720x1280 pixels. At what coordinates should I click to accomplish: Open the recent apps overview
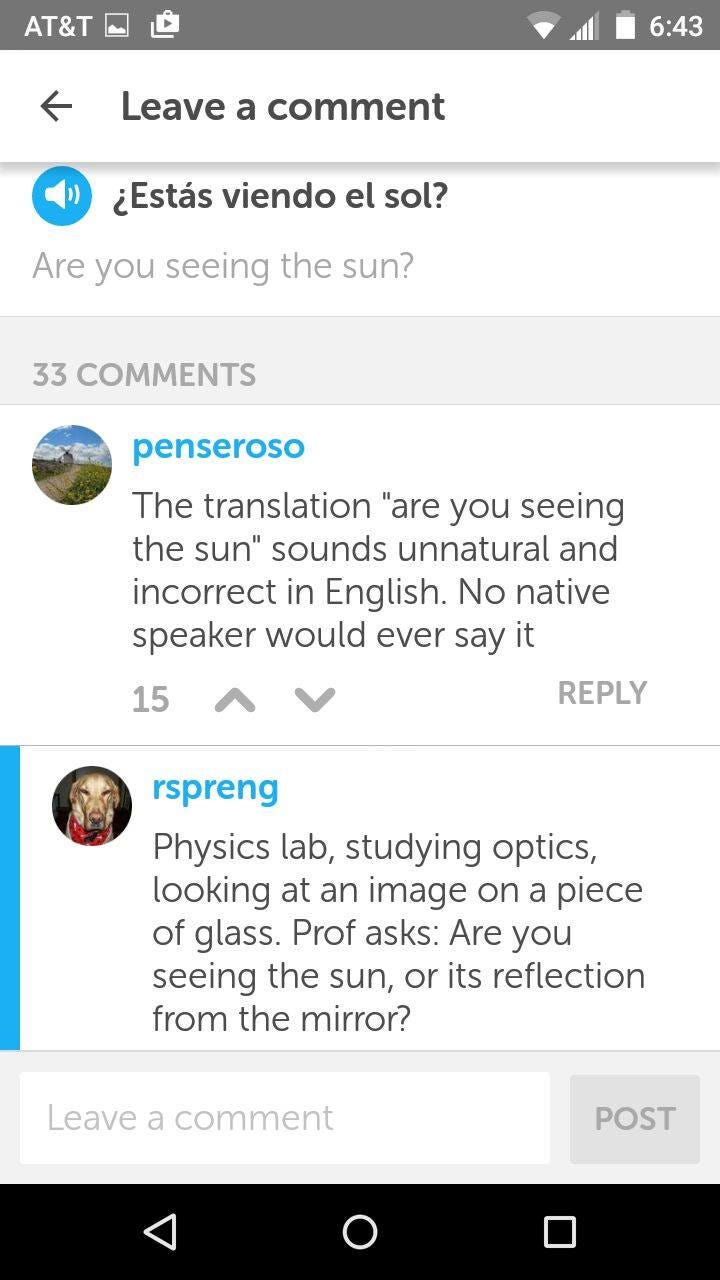560,1232
